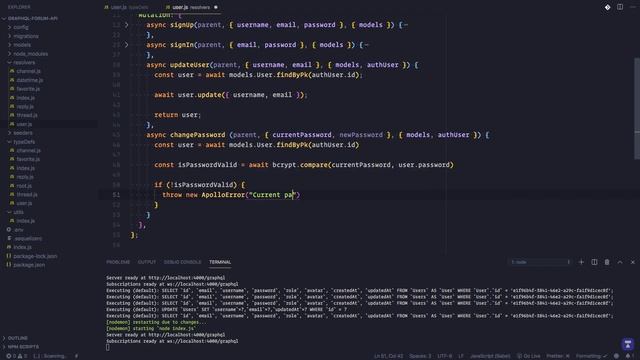Select JavaScript (Babel) language mode

tap(490, 356)
